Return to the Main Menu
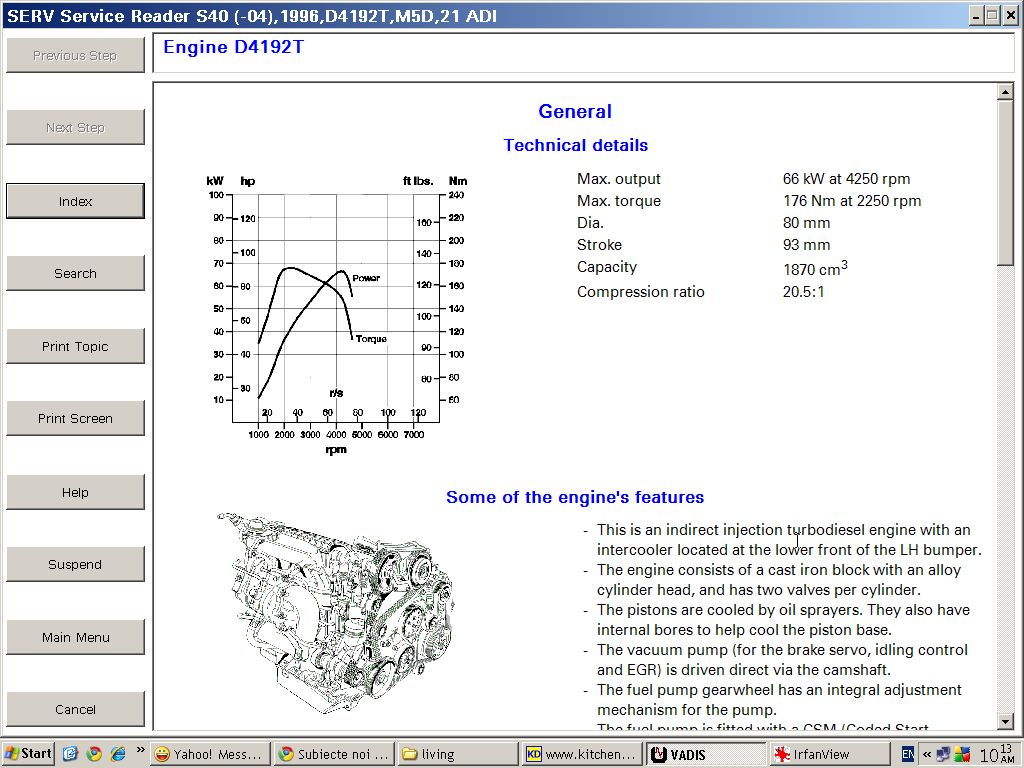The width and height of the screenshot is (1024, 768). [x=75, y=637]
